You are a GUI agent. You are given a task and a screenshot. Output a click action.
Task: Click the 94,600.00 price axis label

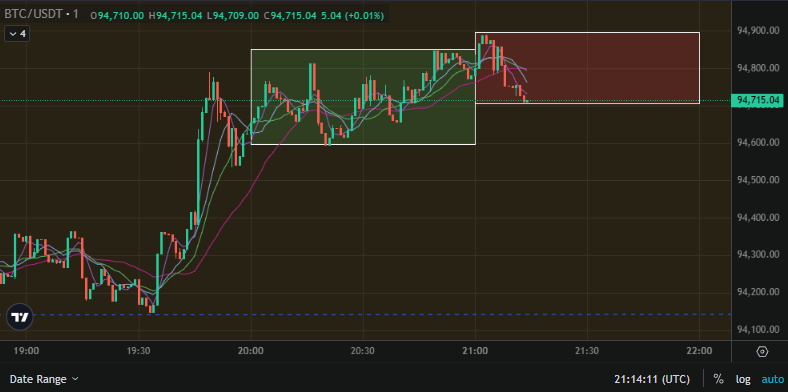click(758, 143)
